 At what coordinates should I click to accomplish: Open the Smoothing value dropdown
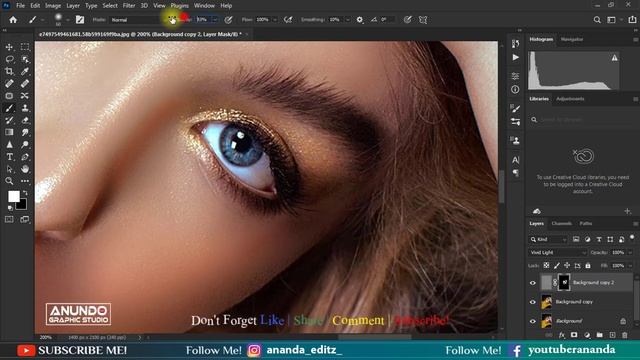coord(347,20)
